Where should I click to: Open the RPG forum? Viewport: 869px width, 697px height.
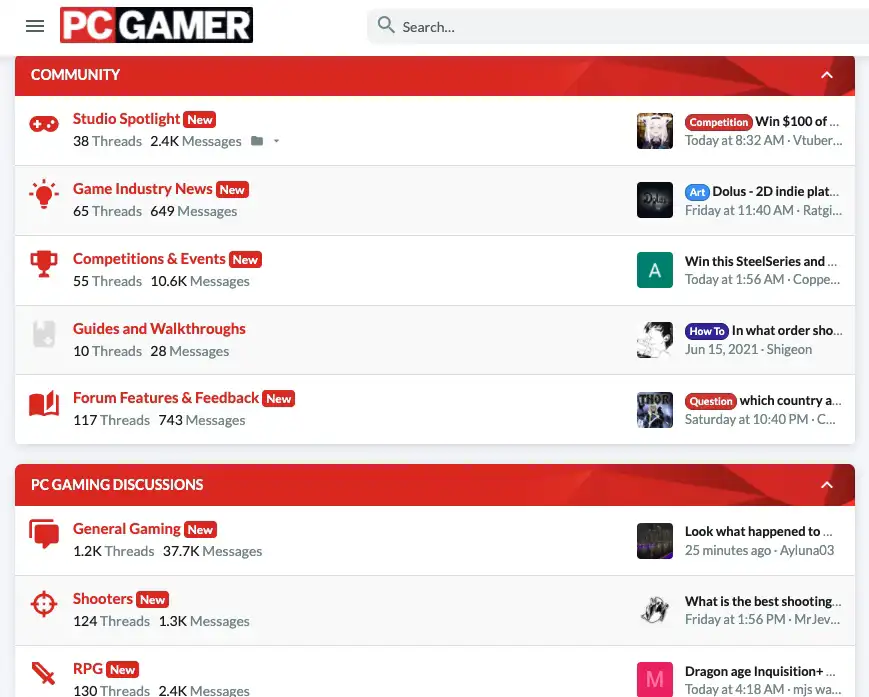point(88,669)
